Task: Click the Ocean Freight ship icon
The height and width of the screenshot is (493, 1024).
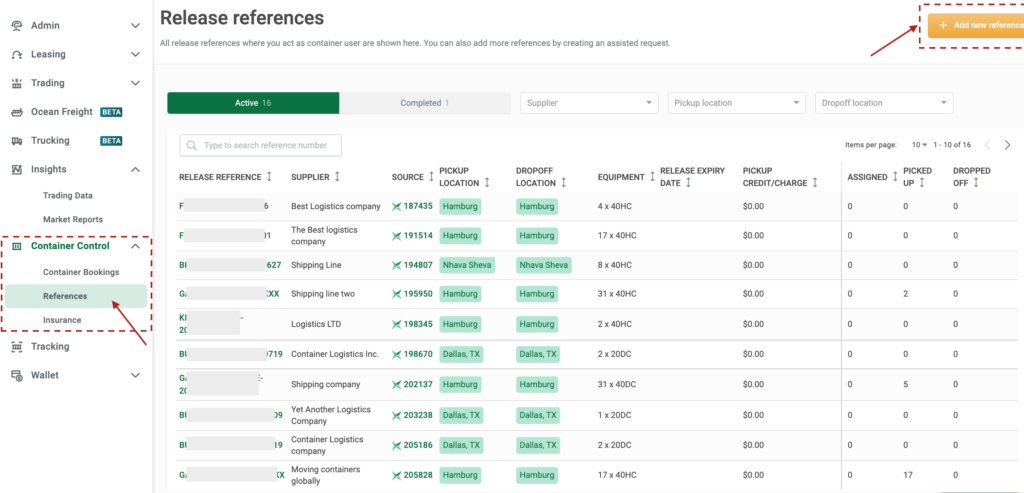Action: coord(17,112)
